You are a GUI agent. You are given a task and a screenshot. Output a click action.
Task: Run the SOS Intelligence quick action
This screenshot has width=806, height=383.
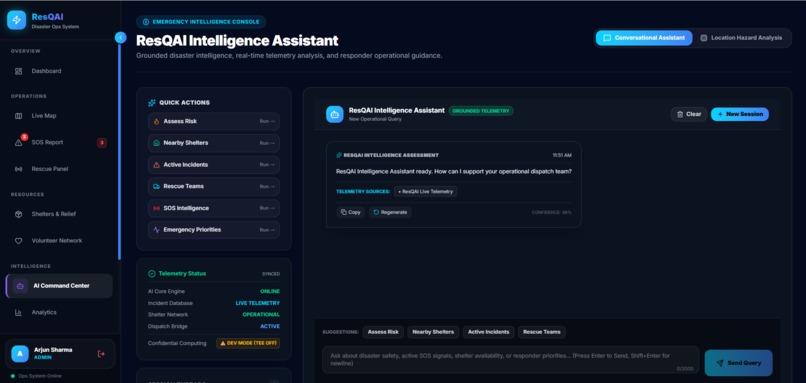coord(214,208)
